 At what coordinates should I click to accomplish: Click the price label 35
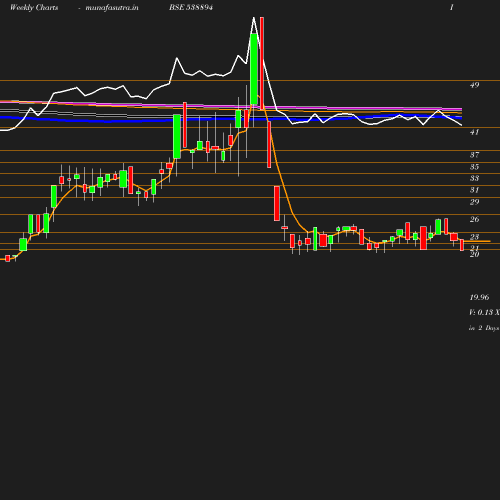click(474, 167)
